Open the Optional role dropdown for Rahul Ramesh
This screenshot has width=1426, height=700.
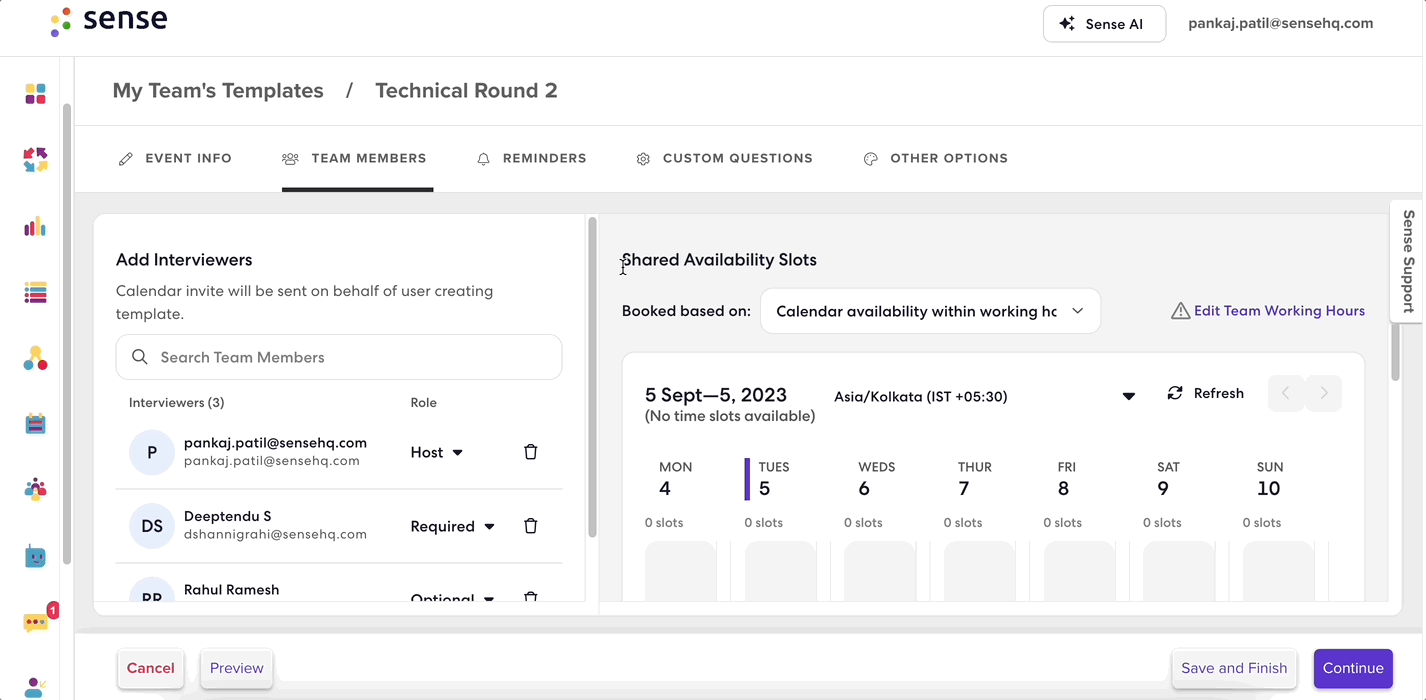(x=453, y=598)
